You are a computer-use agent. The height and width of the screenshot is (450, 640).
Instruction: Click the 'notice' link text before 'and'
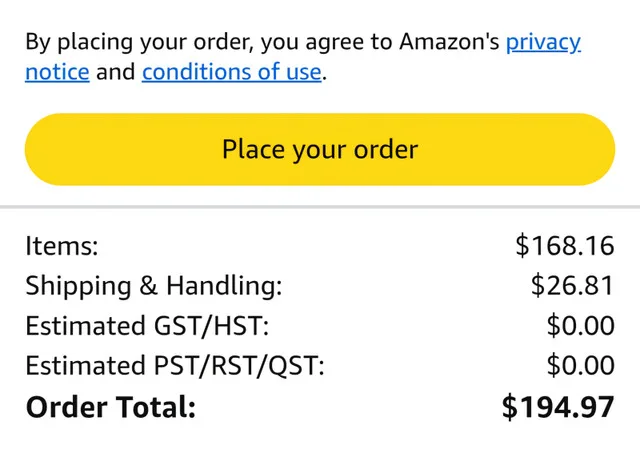click(57, 72)
